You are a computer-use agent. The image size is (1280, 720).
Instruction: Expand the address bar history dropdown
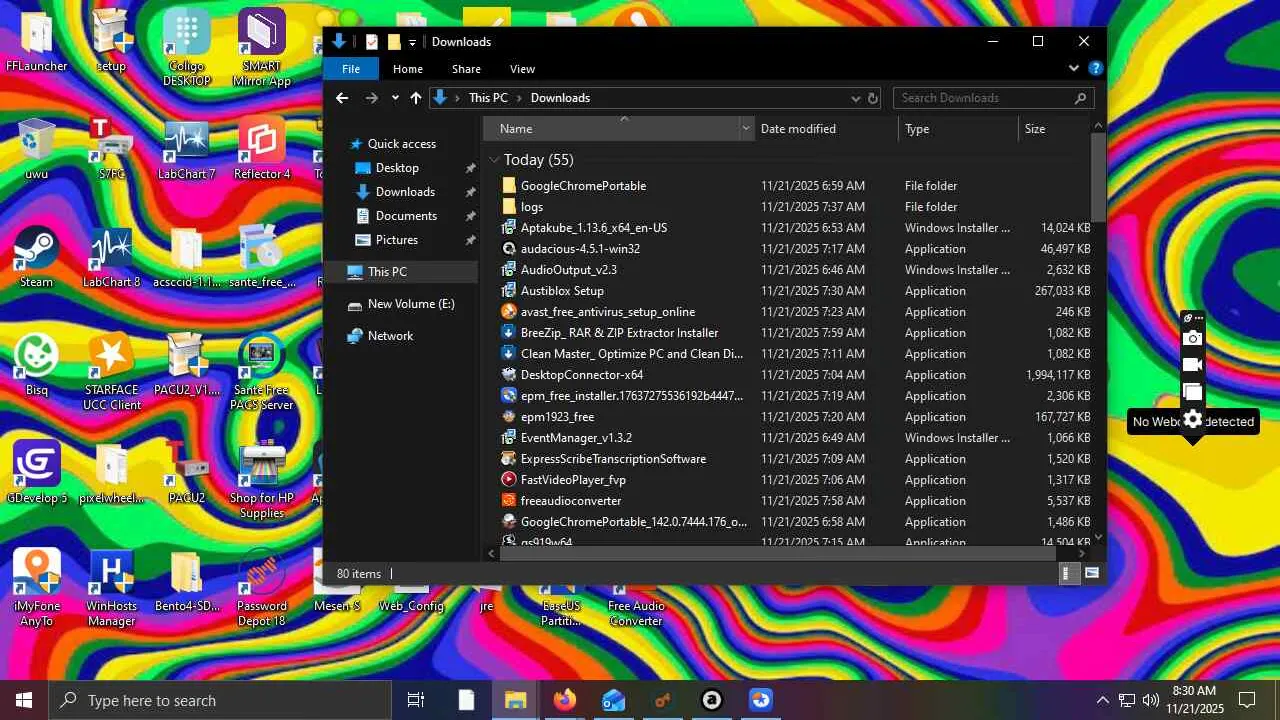point(855,98)
